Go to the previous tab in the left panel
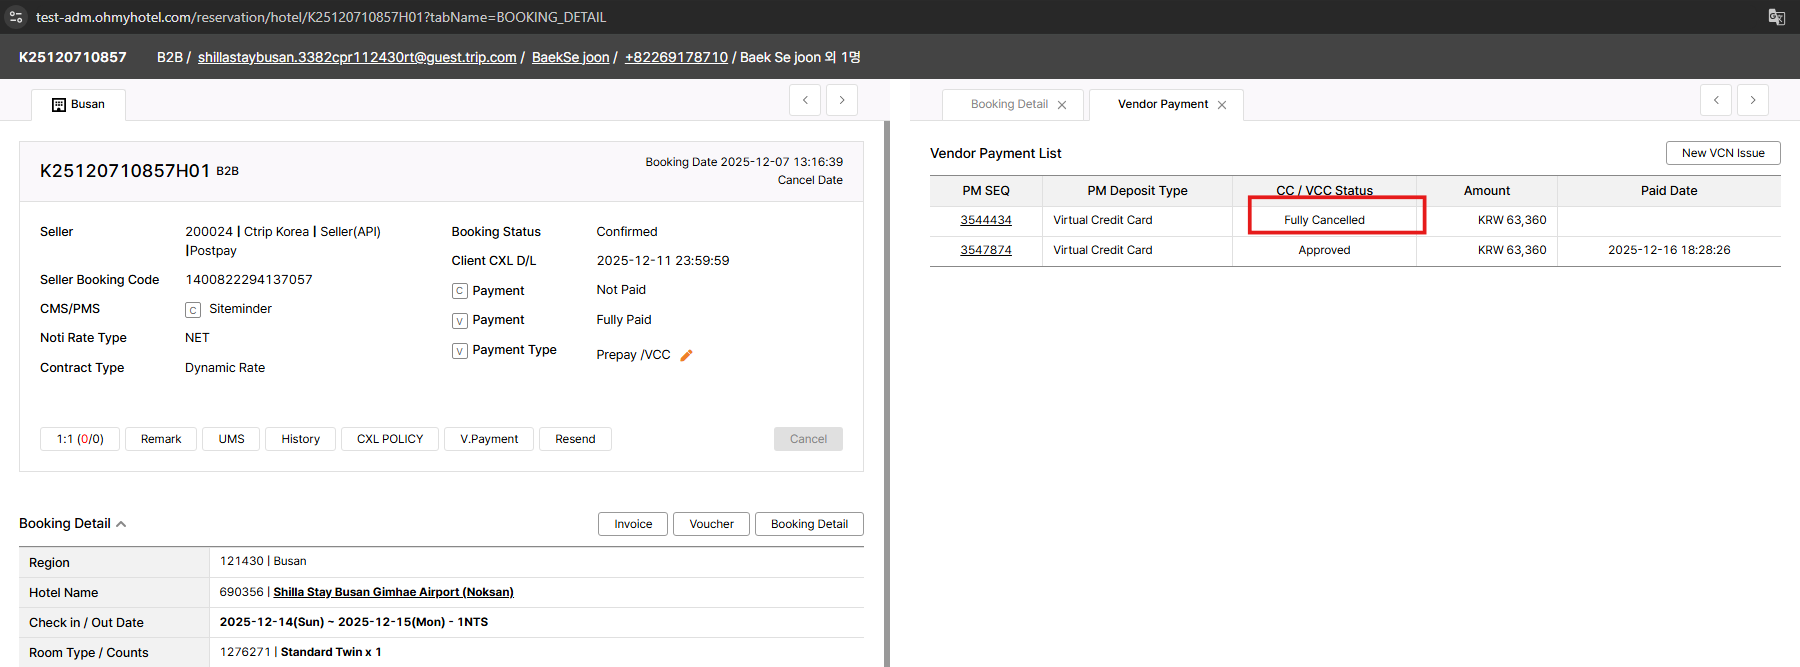Screen dimensions: 1800x667 pos(805,100)
